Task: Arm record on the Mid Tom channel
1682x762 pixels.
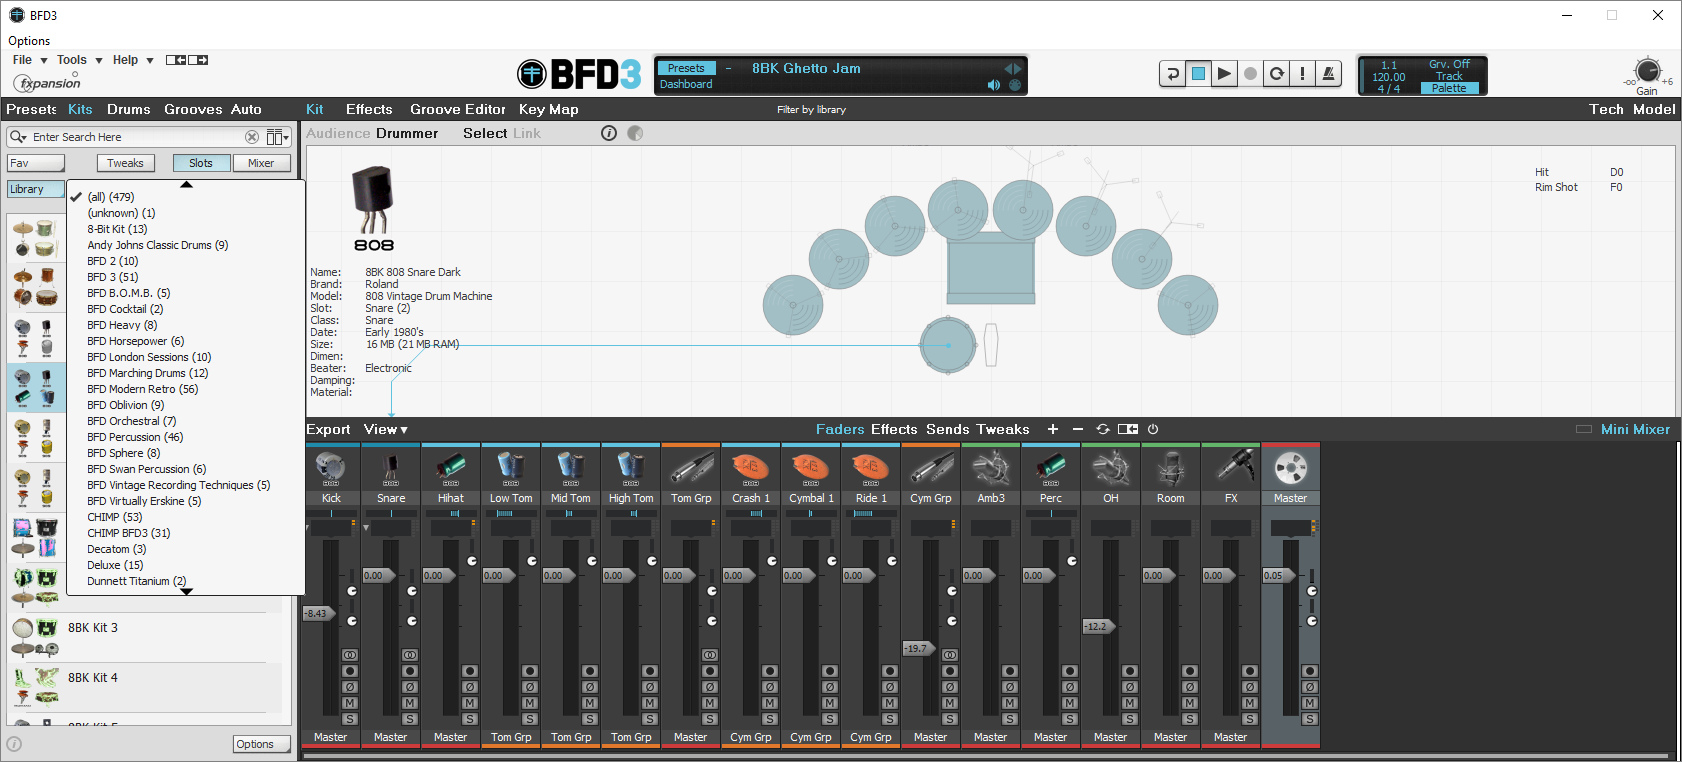Action: [590, 671]
